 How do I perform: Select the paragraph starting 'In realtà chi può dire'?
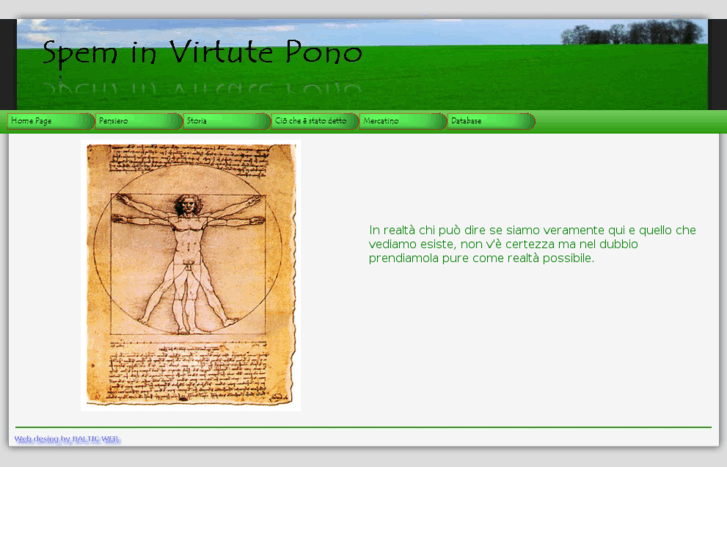point(532,244)
